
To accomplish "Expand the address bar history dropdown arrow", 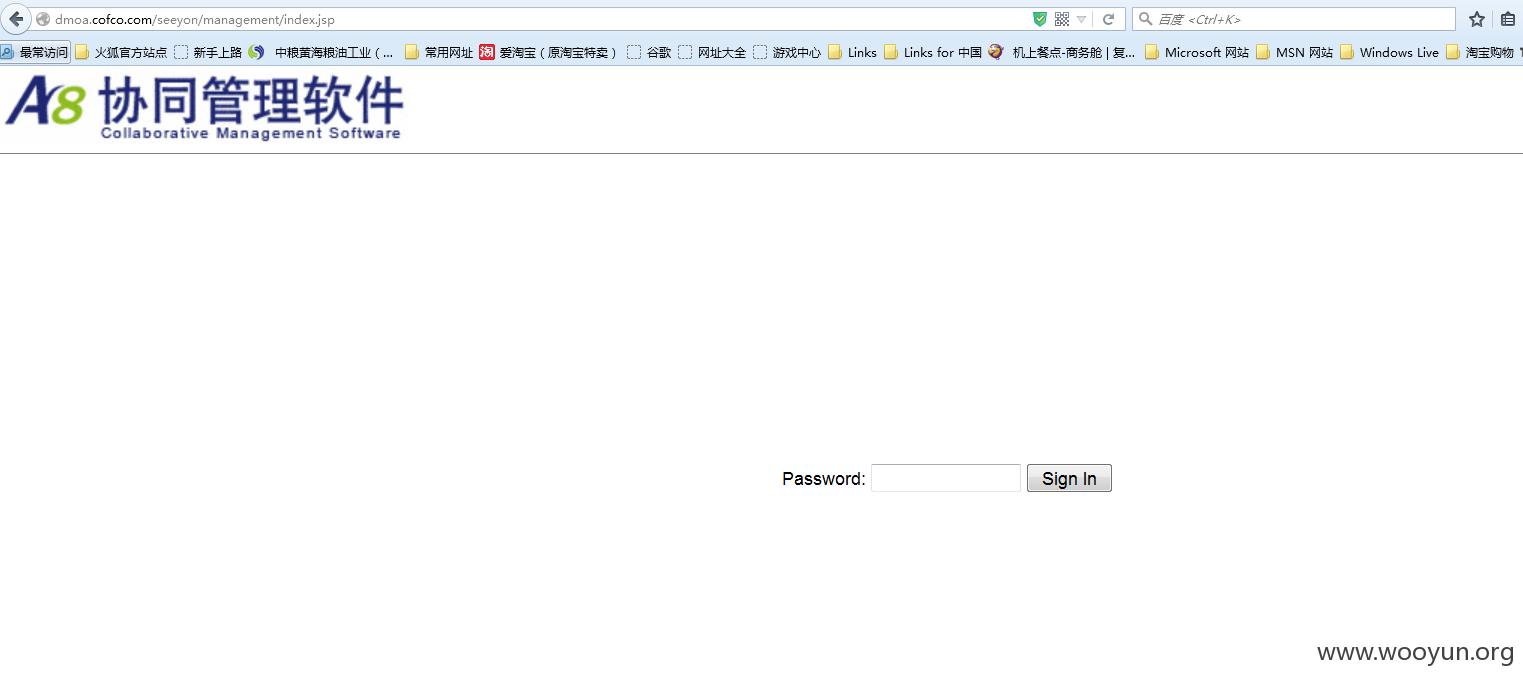I will 1081,20.
